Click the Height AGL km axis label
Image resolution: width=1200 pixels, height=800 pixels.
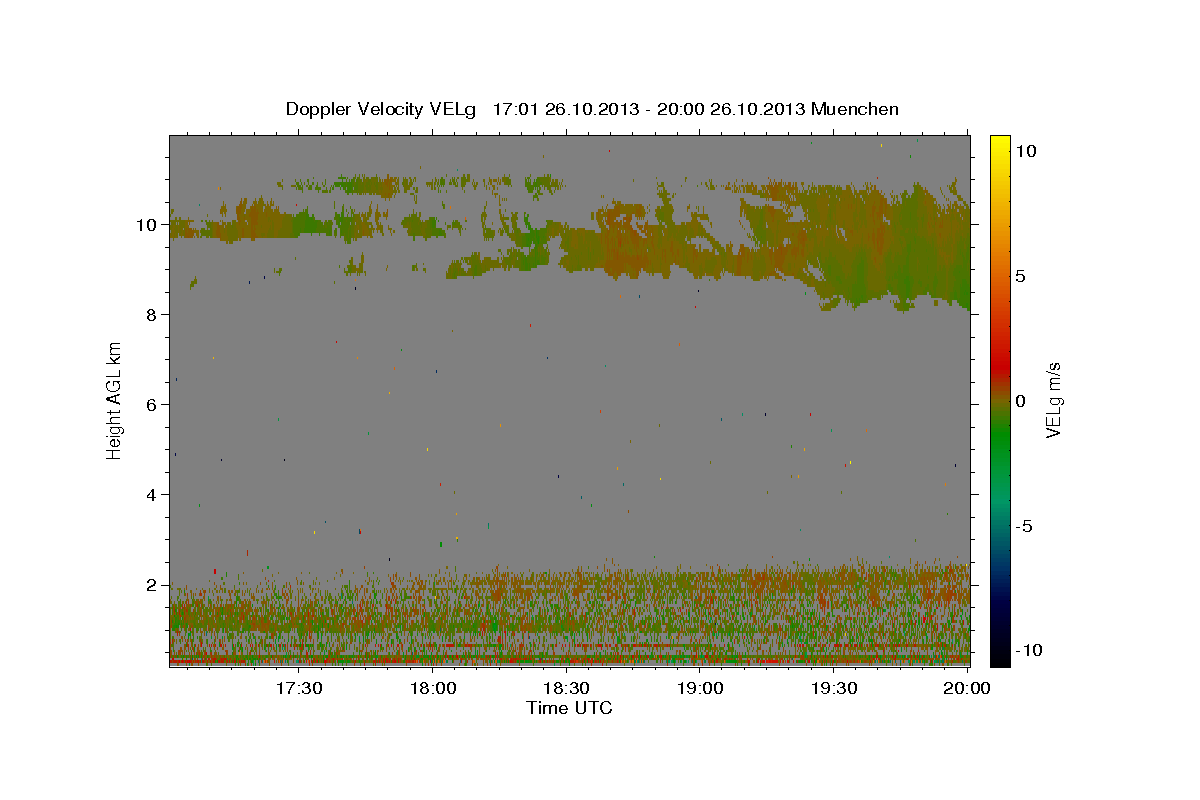[114, 400]
